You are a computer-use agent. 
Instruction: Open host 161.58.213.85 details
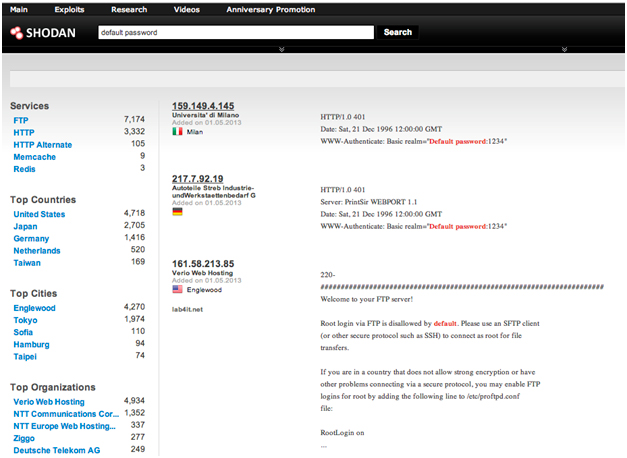203,264
